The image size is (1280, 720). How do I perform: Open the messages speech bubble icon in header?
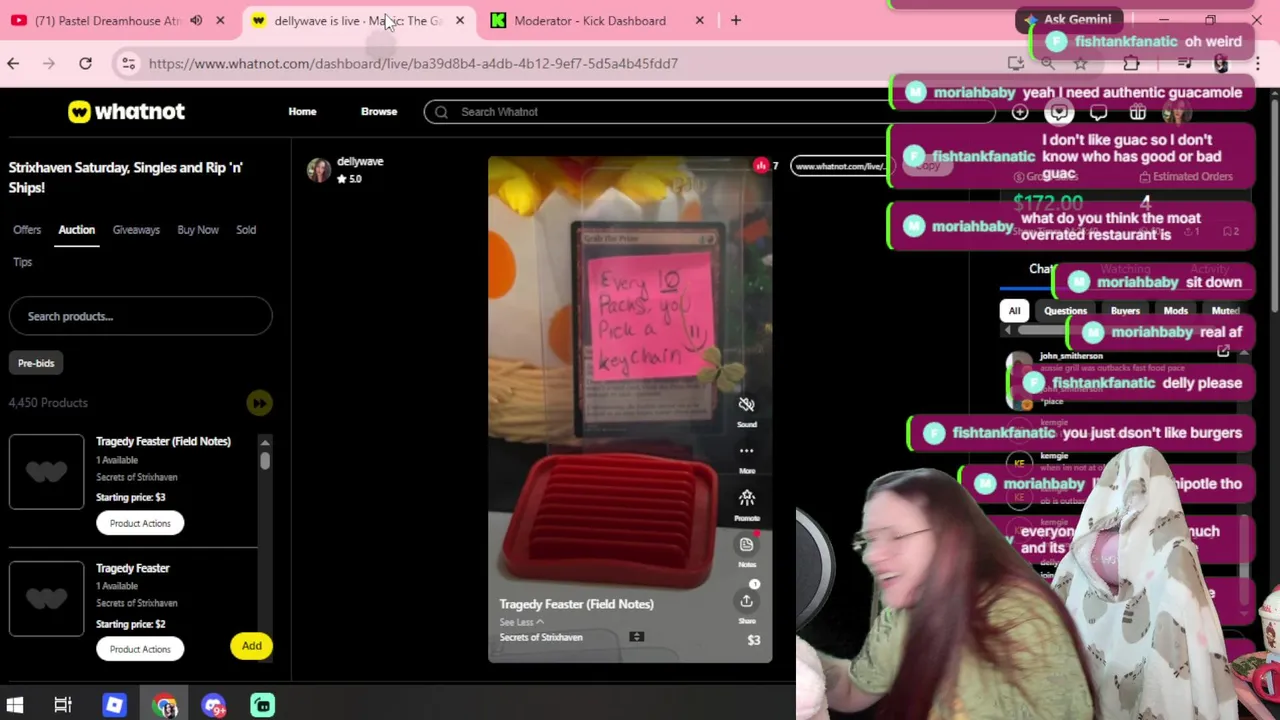(1098, 113)
